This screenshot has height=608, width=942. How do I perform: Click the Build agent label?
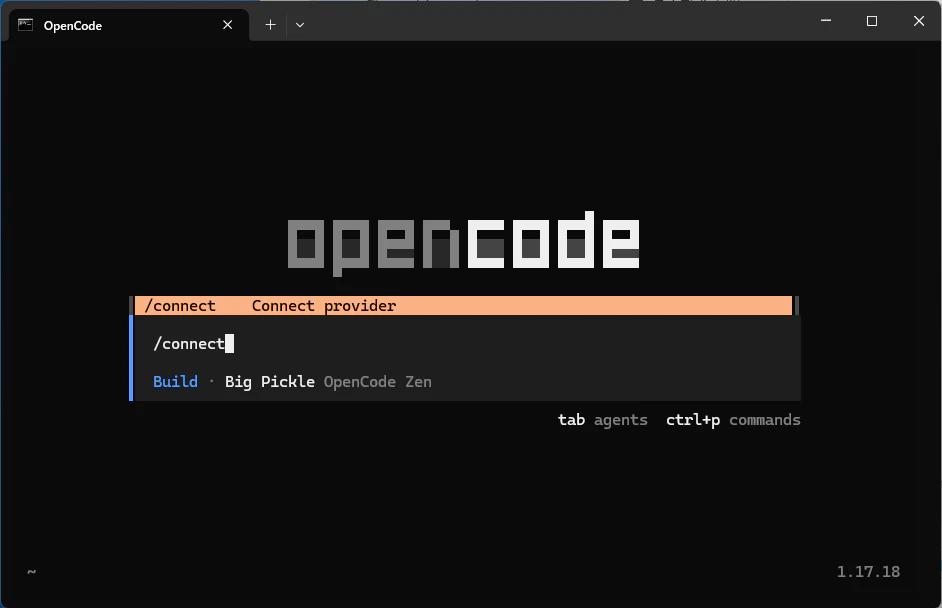click(175, 382)
